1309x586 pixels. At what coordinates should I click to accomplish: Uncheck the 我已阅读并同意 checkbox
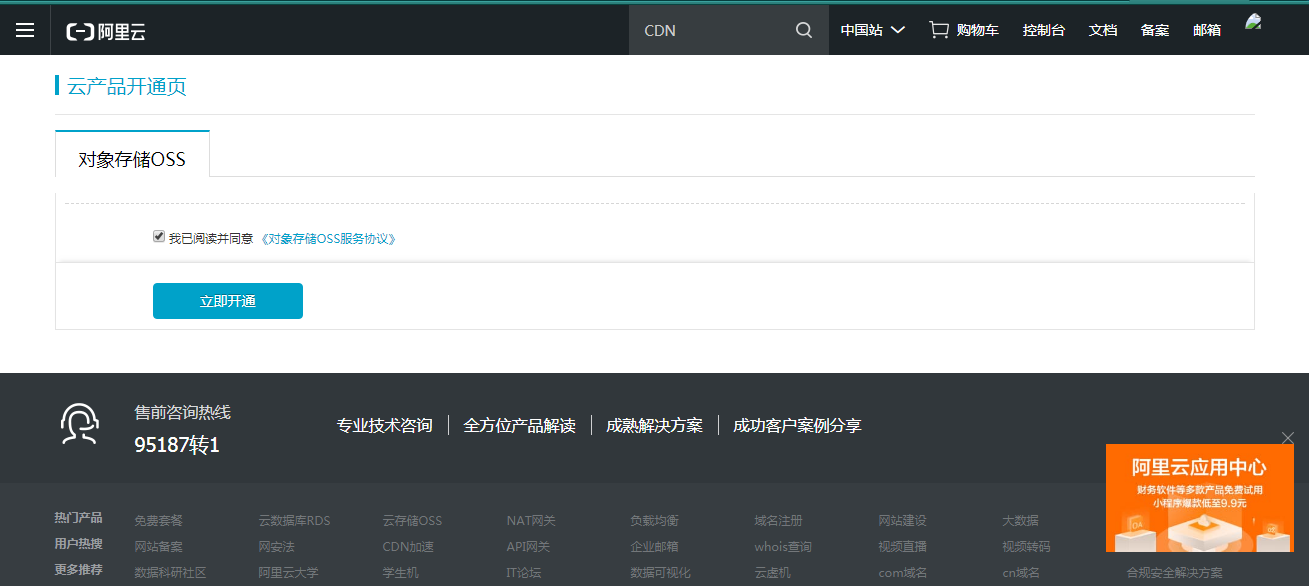click(x=159, y=236)
